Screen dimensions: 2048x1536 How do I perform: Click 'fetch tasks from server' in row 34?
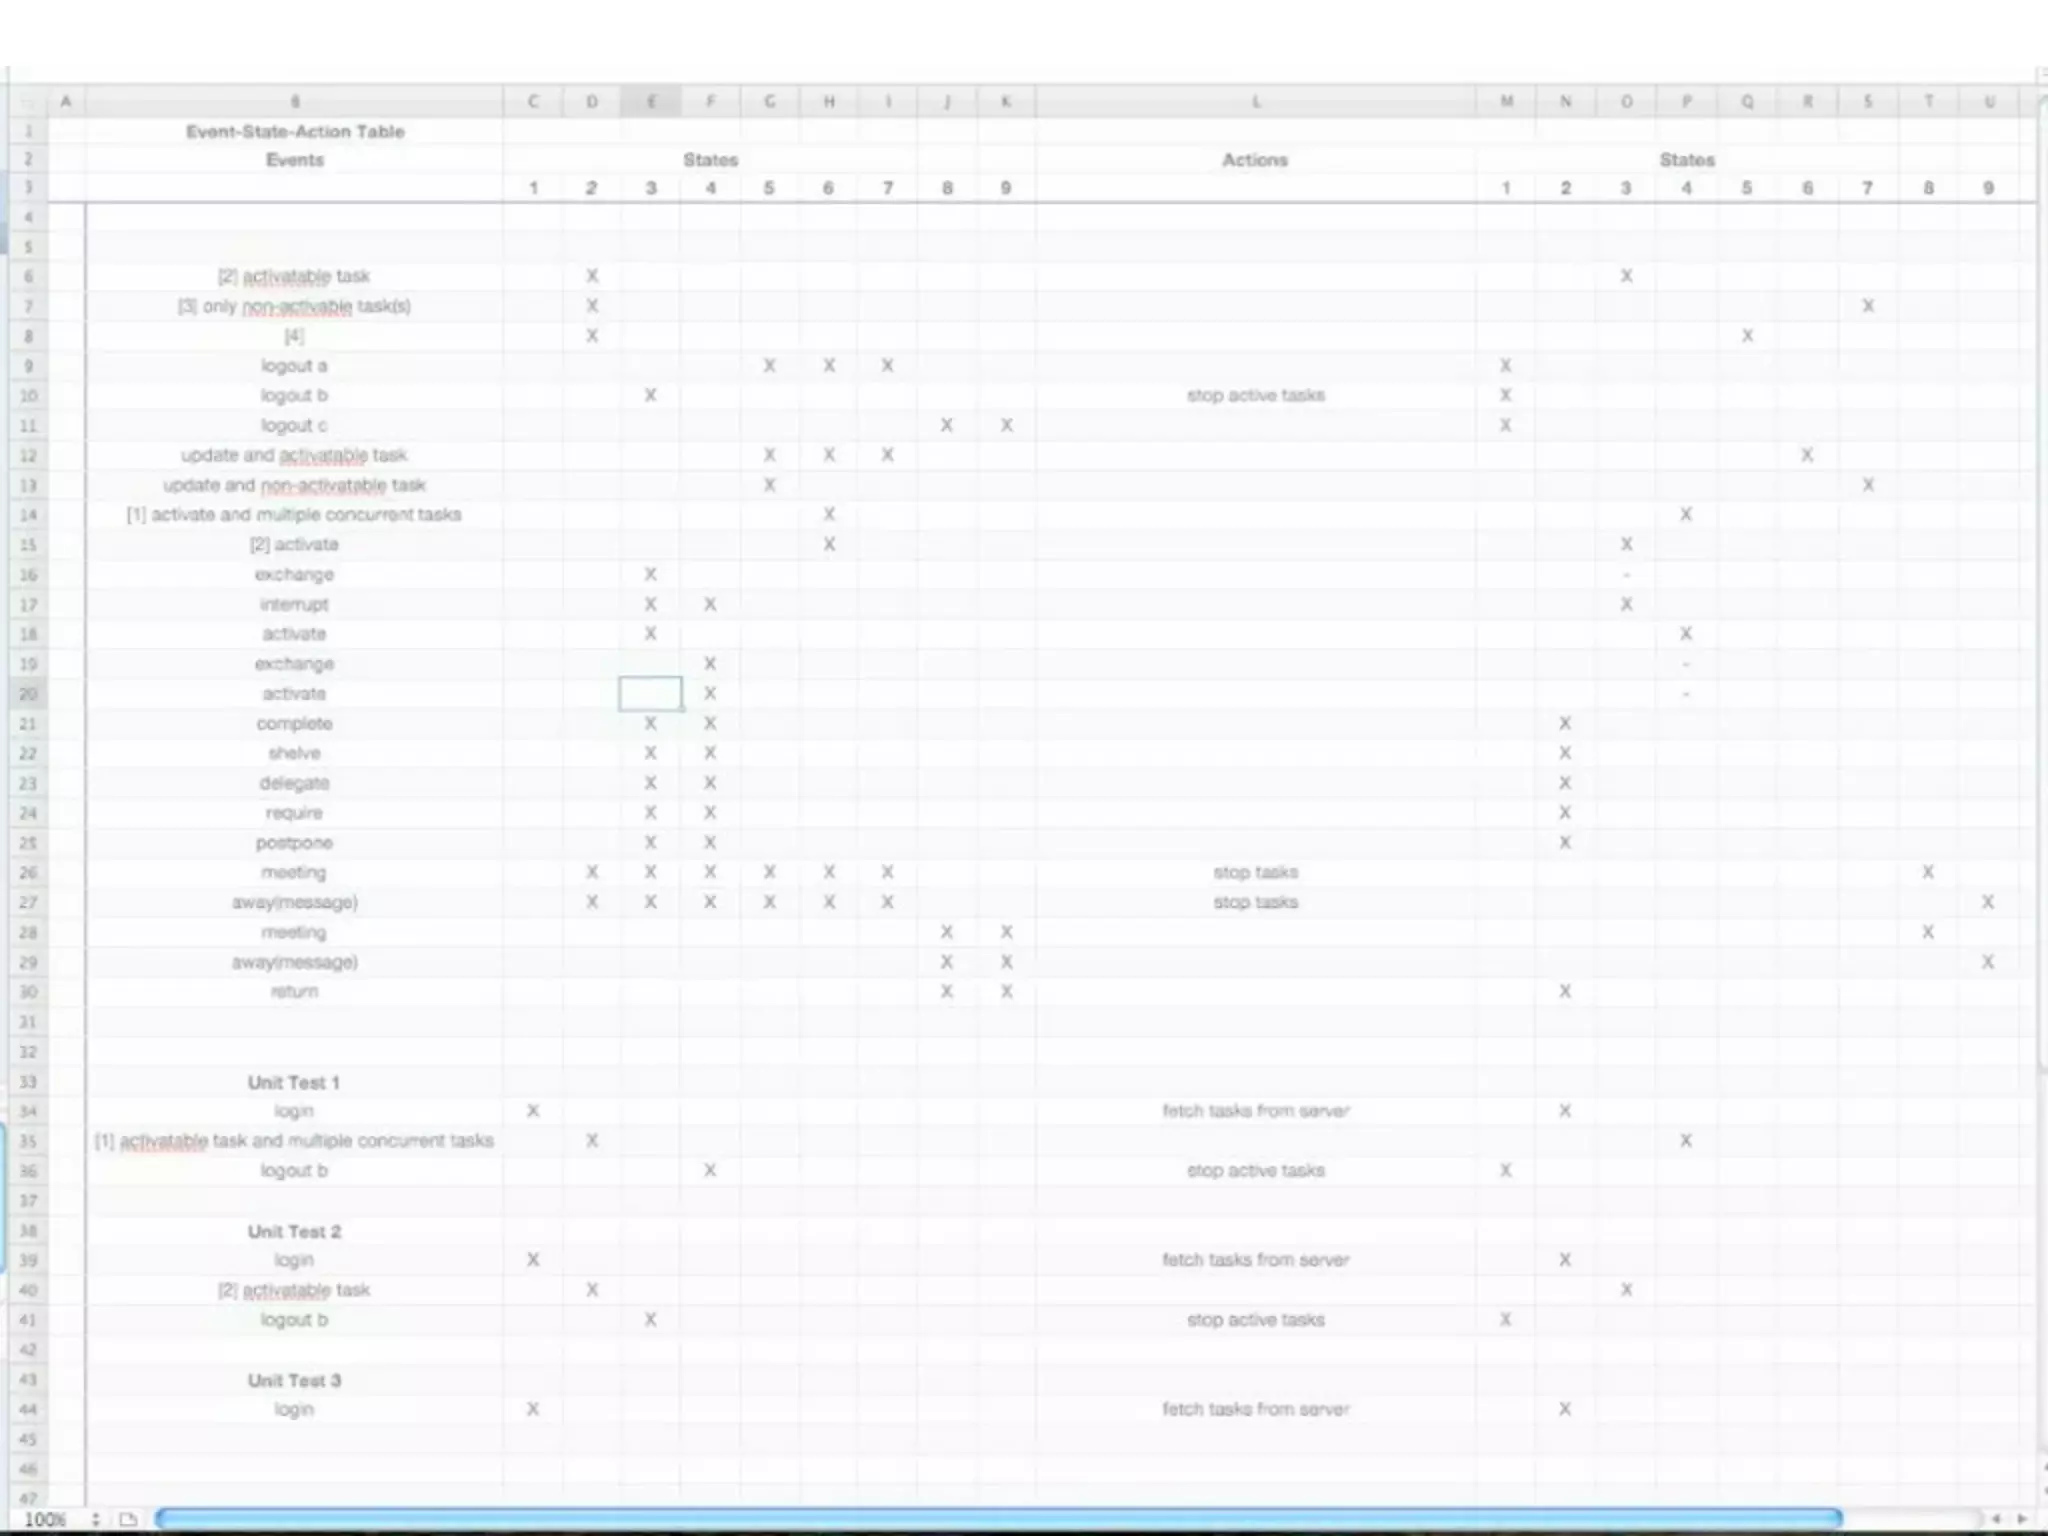pos(1256,1111)
